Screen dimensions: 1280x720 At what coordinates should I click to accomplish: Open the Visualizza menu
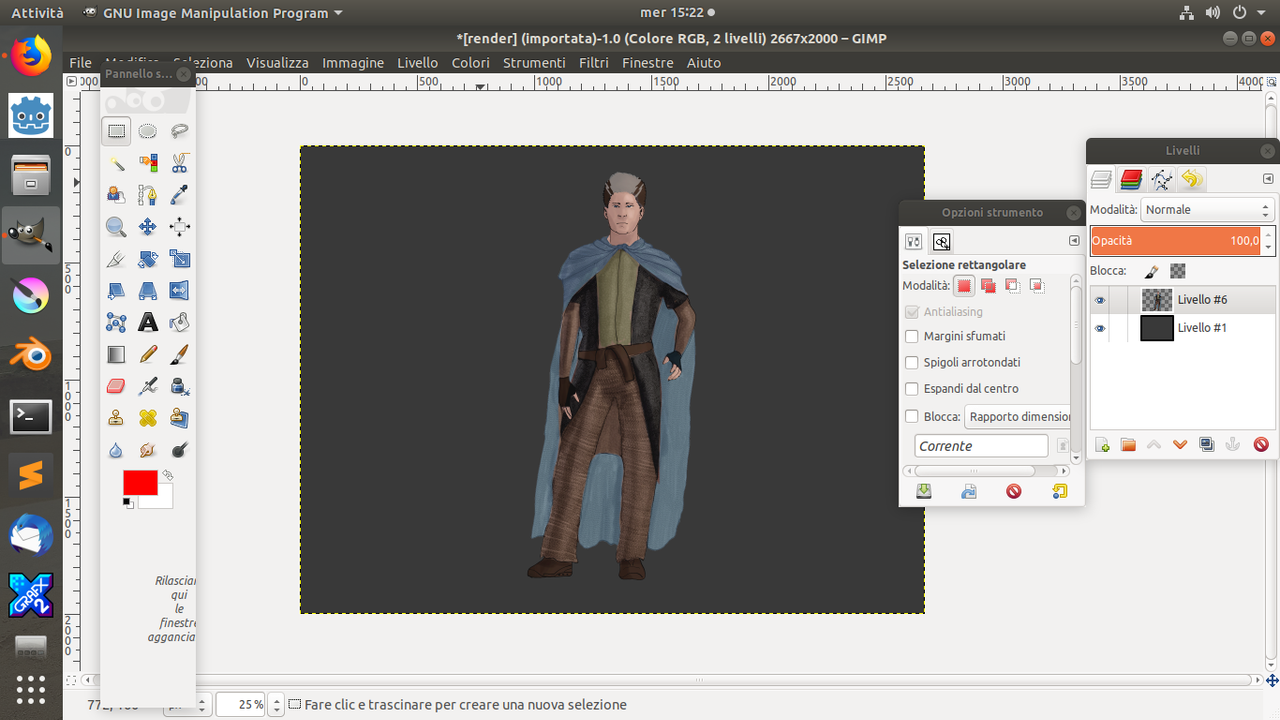point(277,62)
